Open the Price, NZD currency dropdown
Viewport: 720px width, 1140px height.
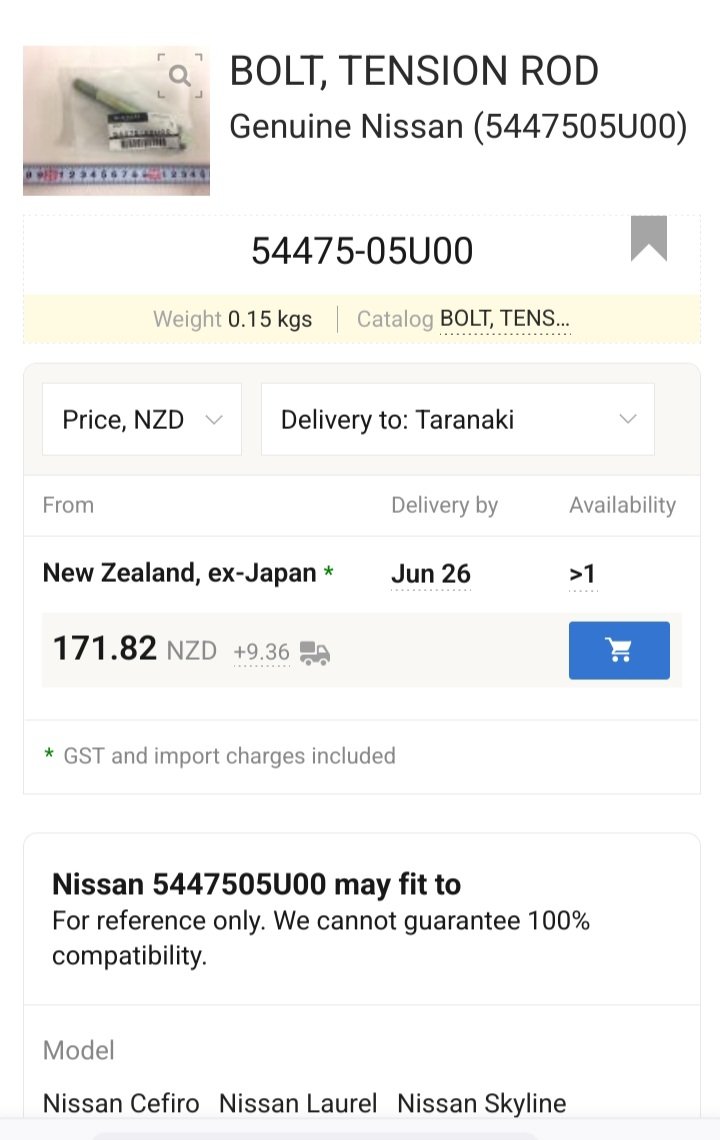point(142,420)
